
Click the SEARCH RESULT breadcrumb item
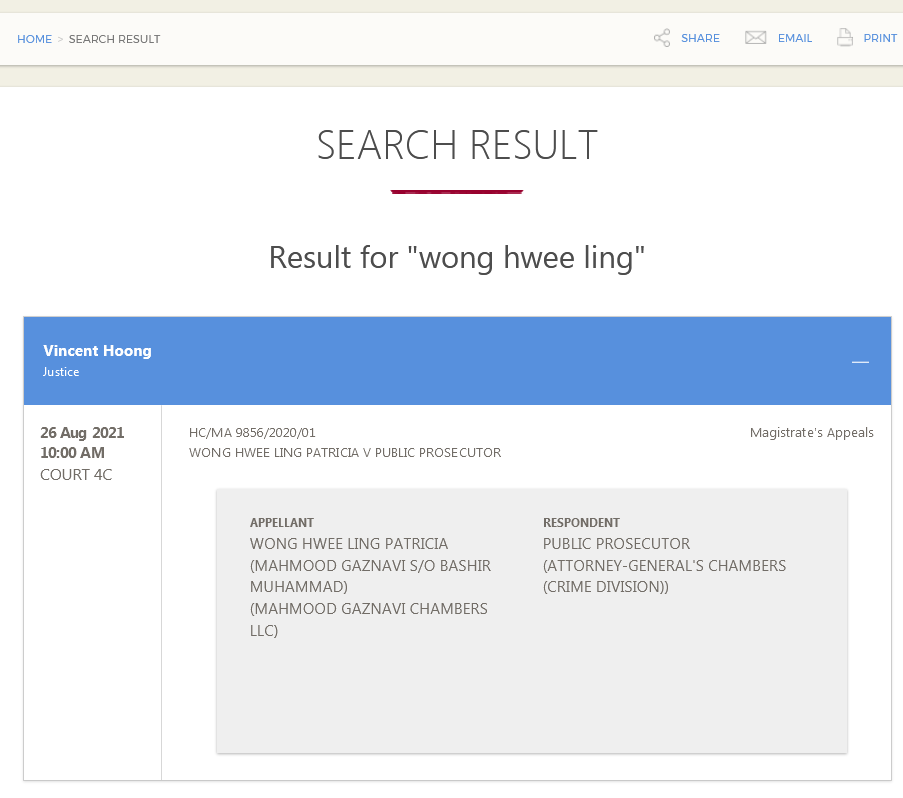point(114,39)
